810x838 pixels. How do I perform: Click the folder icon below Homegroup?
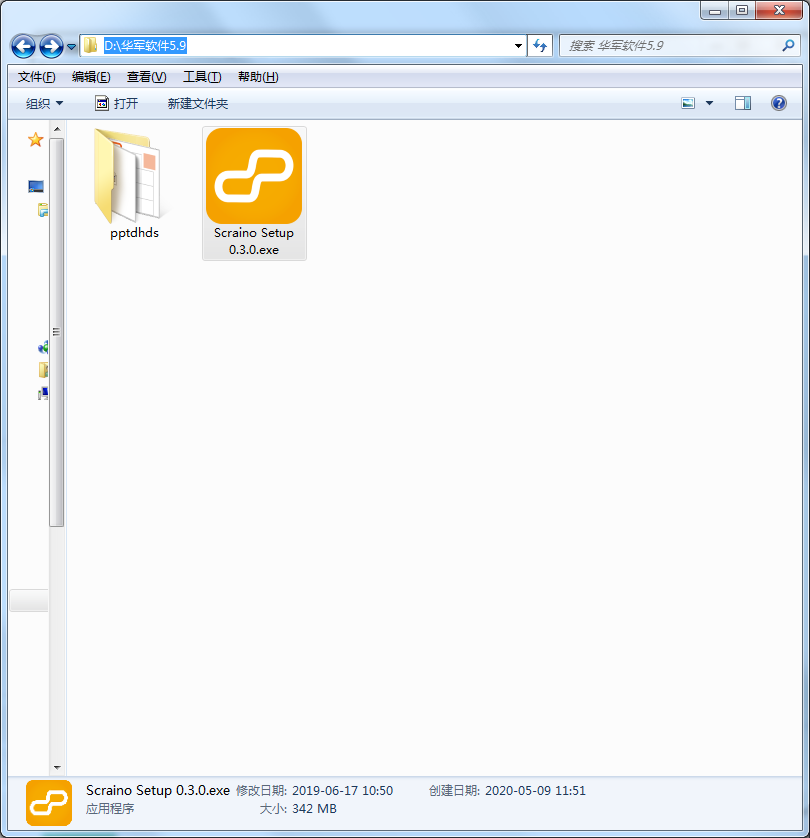pyautogui.click(x=43, y=370)
